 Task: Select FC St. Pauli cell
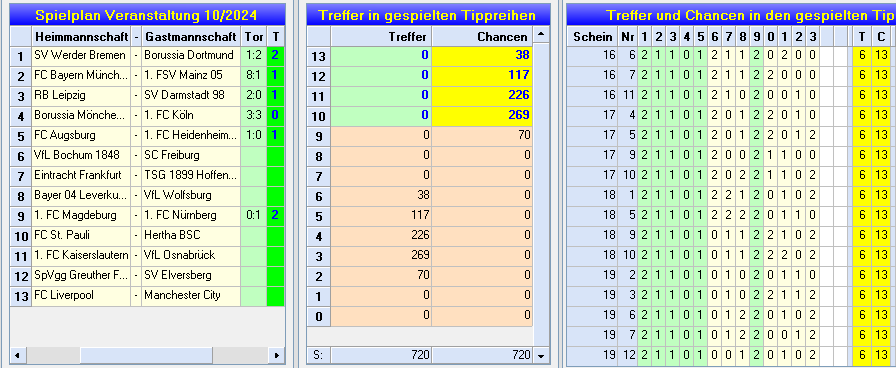click(x=81, y=235)
